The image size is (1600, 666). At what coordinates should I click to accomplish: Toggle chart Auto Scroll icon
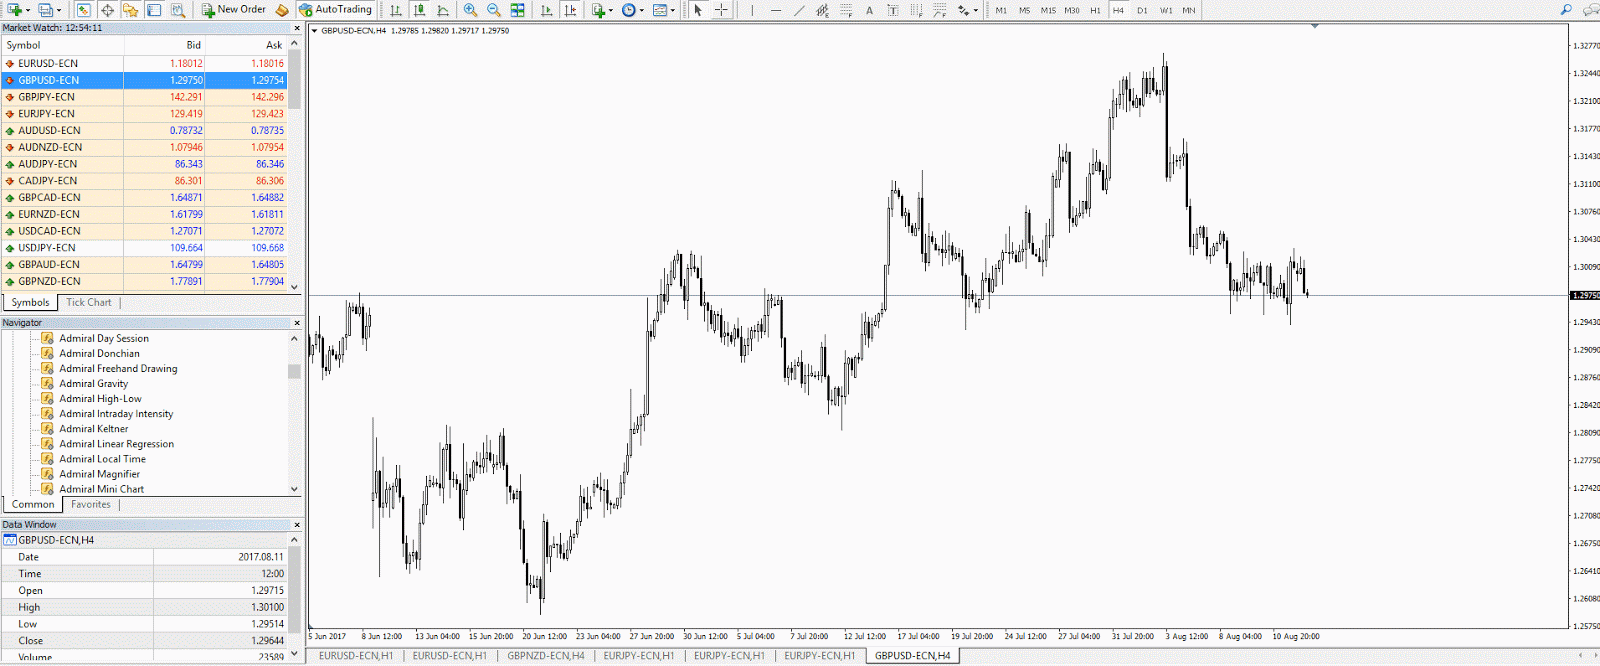(x=546, y=10)
